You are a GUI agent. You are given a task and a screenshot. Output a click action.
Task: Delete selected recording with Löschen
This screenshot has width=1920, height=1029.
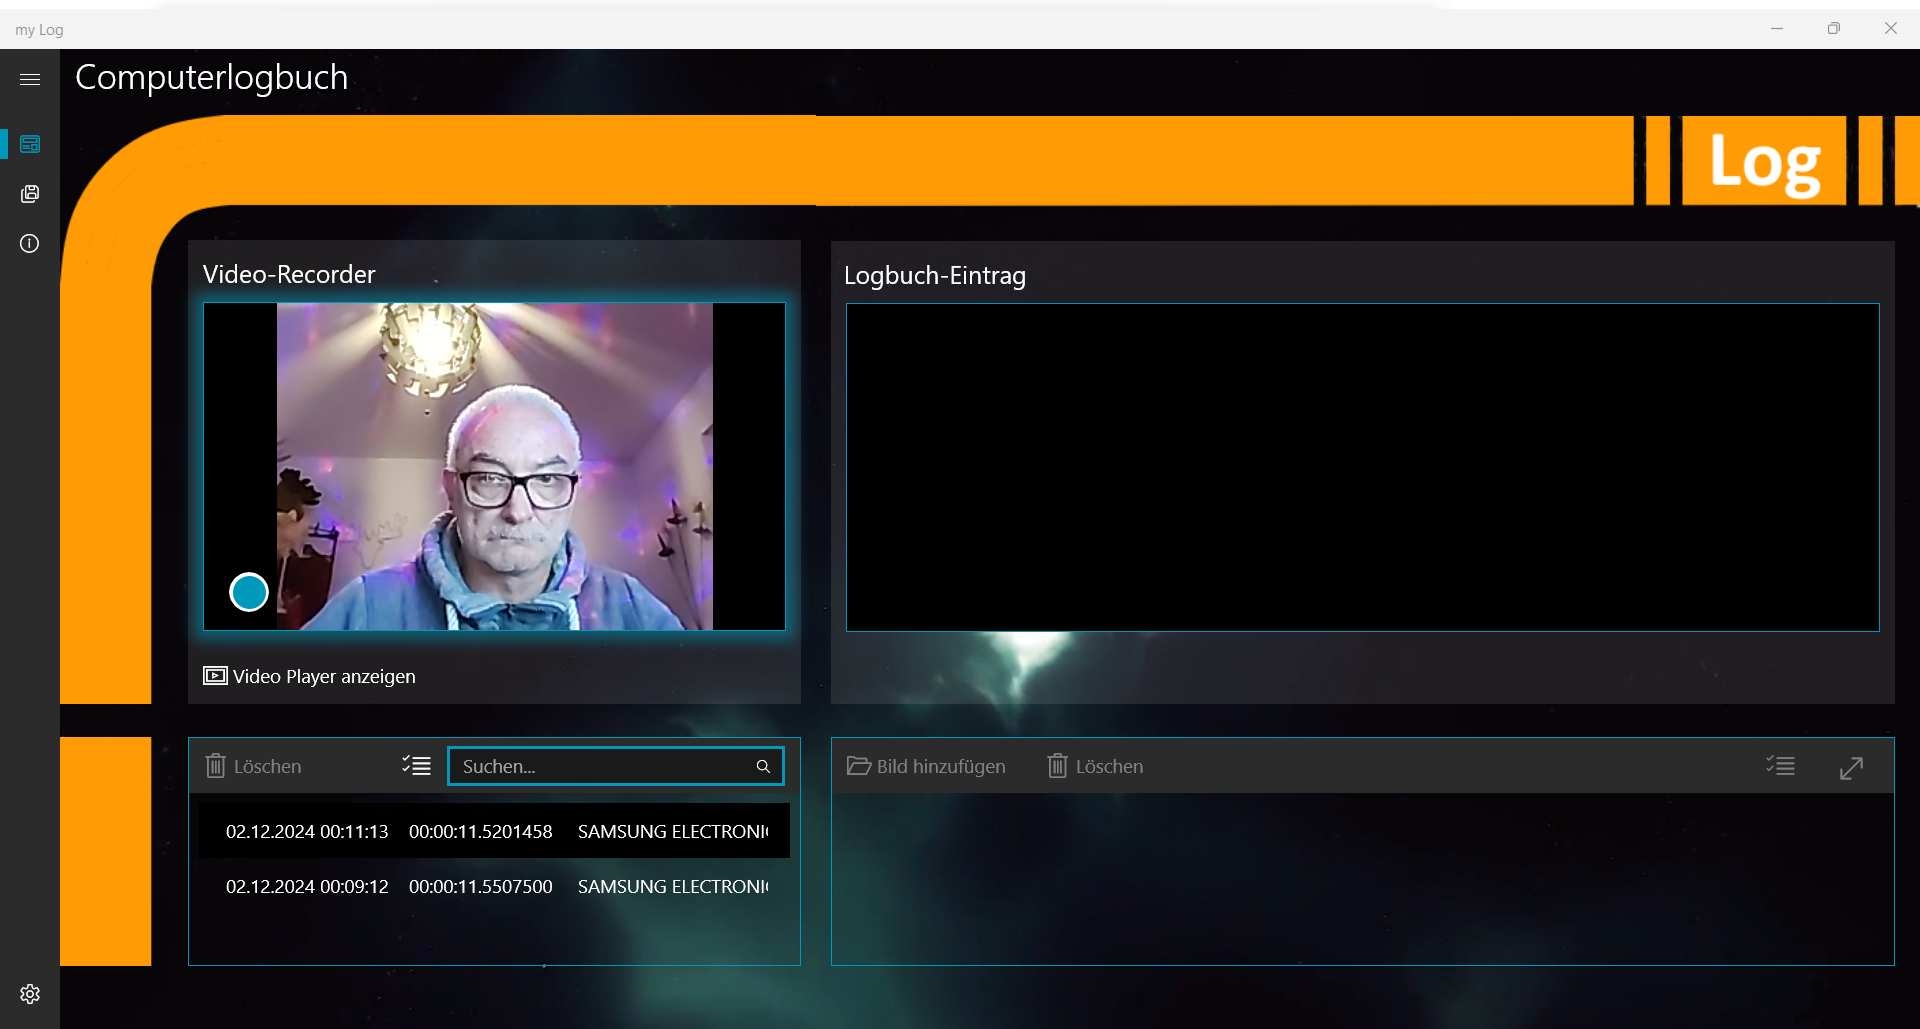[x=254, y=767]
